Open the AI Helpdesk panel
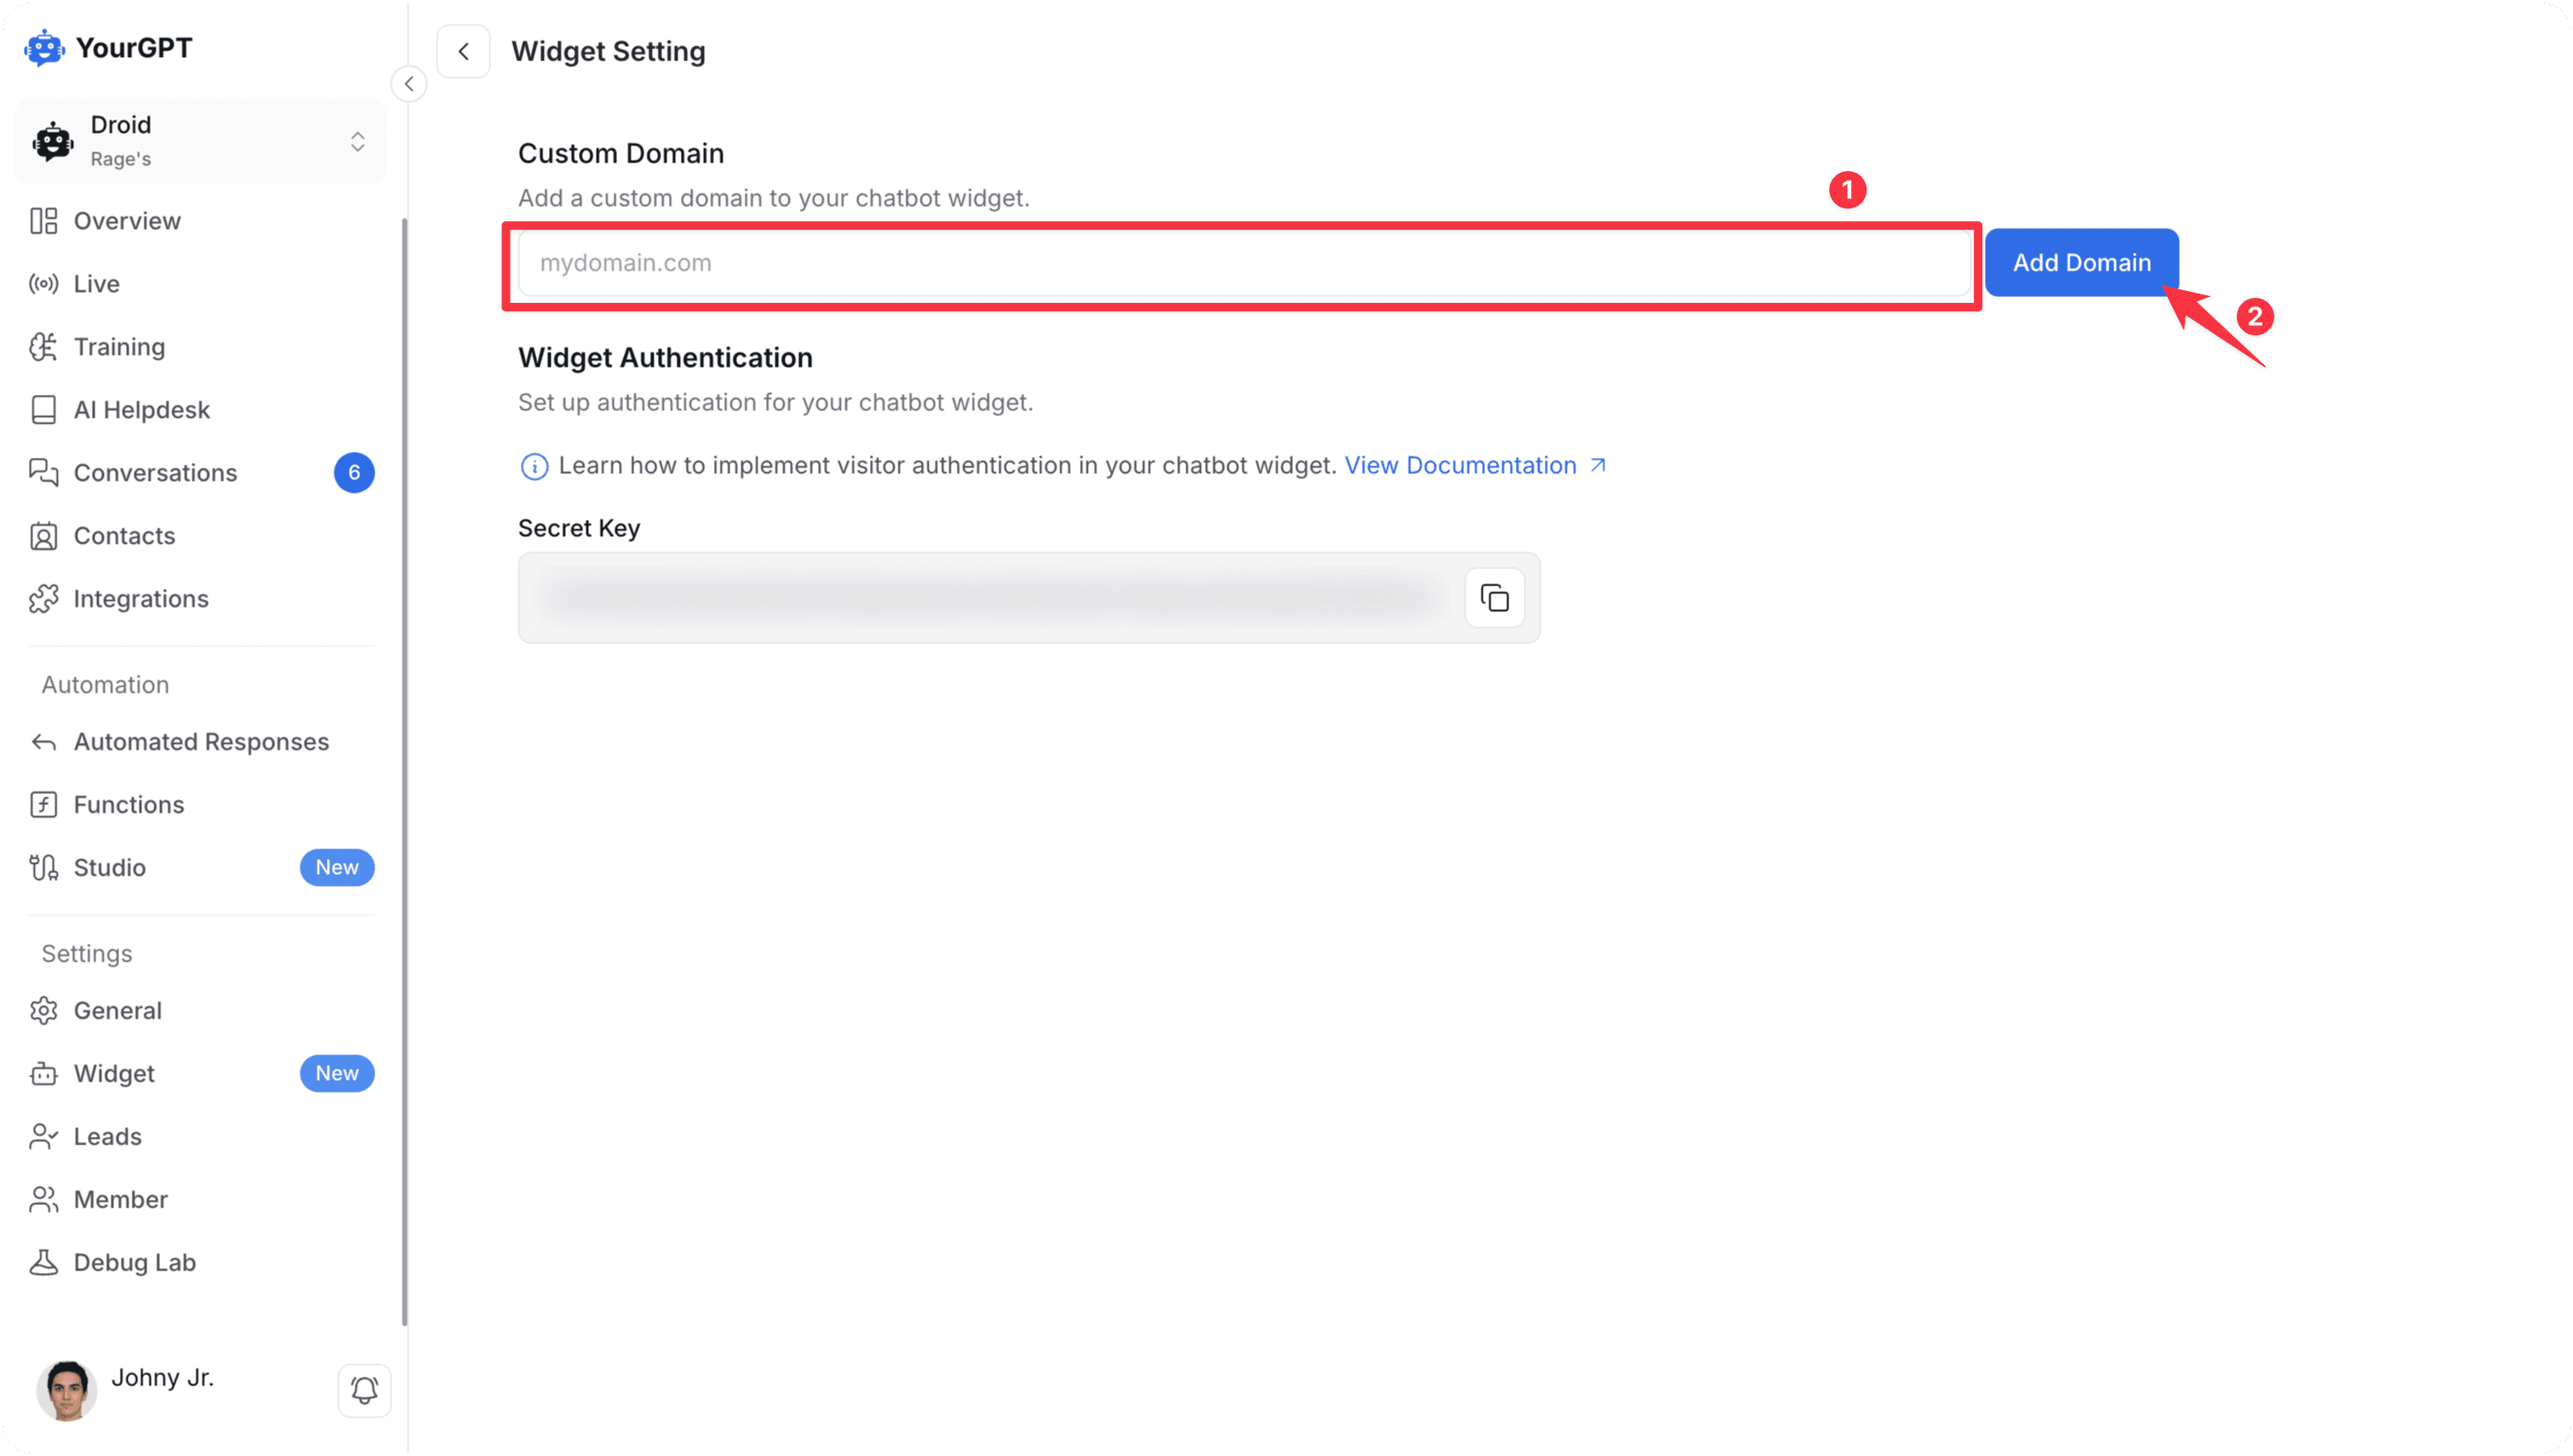 (141, 409)
